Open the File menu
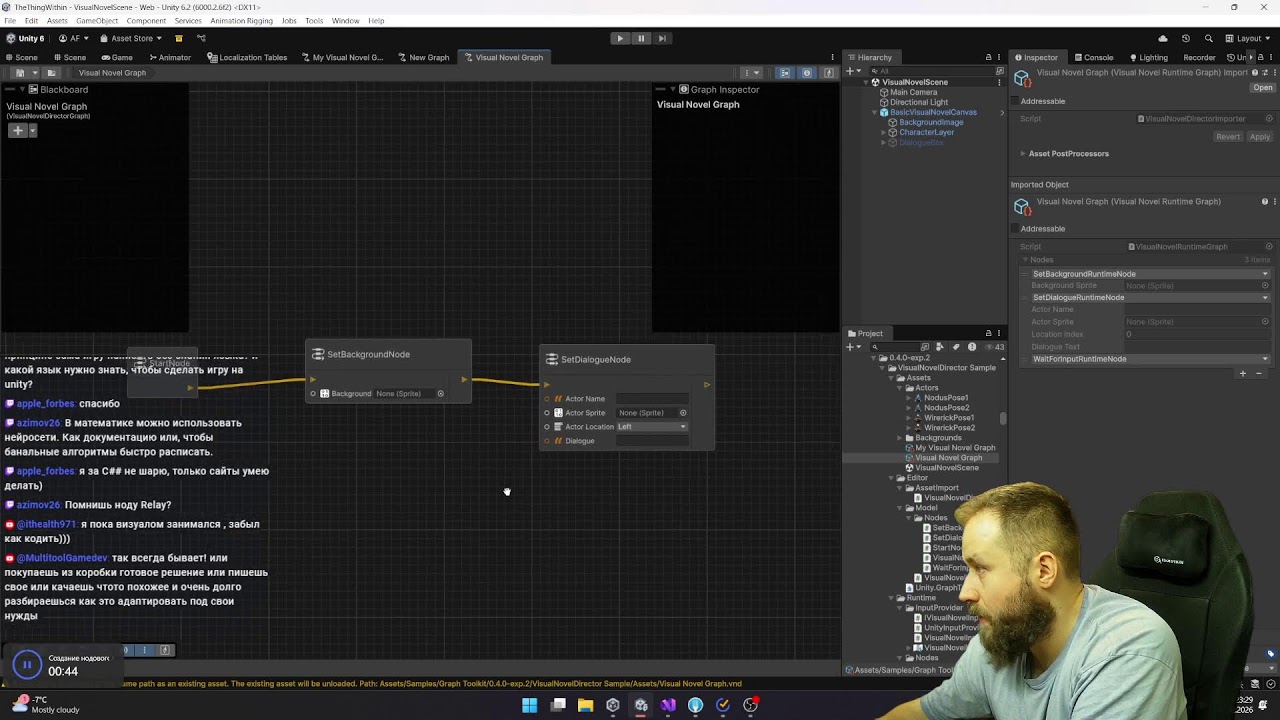Viewport: 1280px width, 720px height. point(10,21)
